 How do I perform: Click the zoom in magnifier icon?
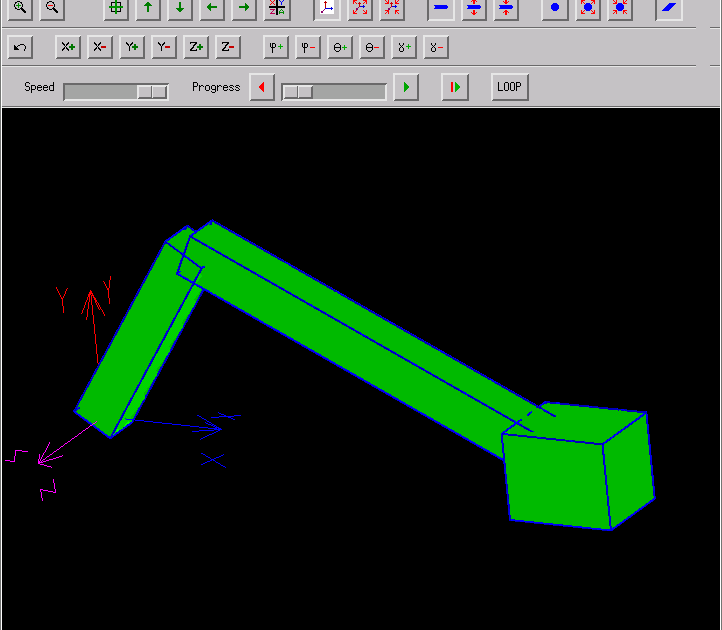(20, 8)
